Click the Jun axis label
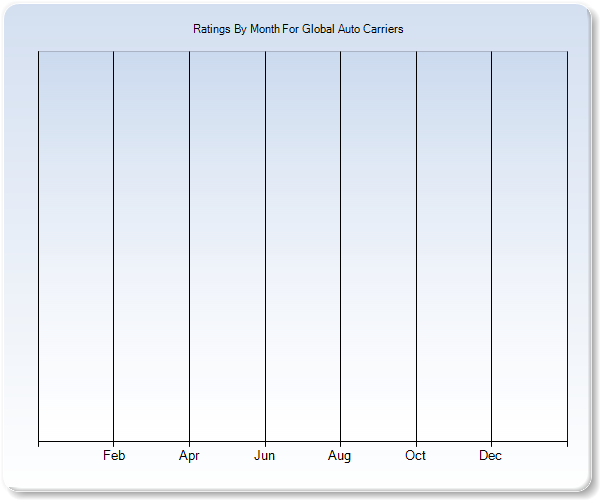The height and width of the screenshot is (500, 600). pyautogui.click(x=264, y=455)
